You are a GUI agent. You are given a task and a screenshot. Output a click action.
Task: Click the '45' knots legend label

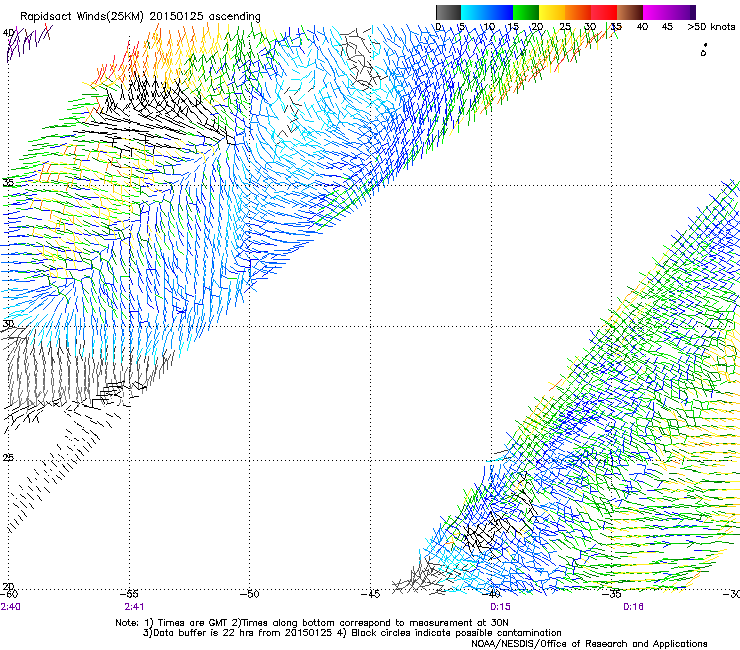[x=667, y=27]
